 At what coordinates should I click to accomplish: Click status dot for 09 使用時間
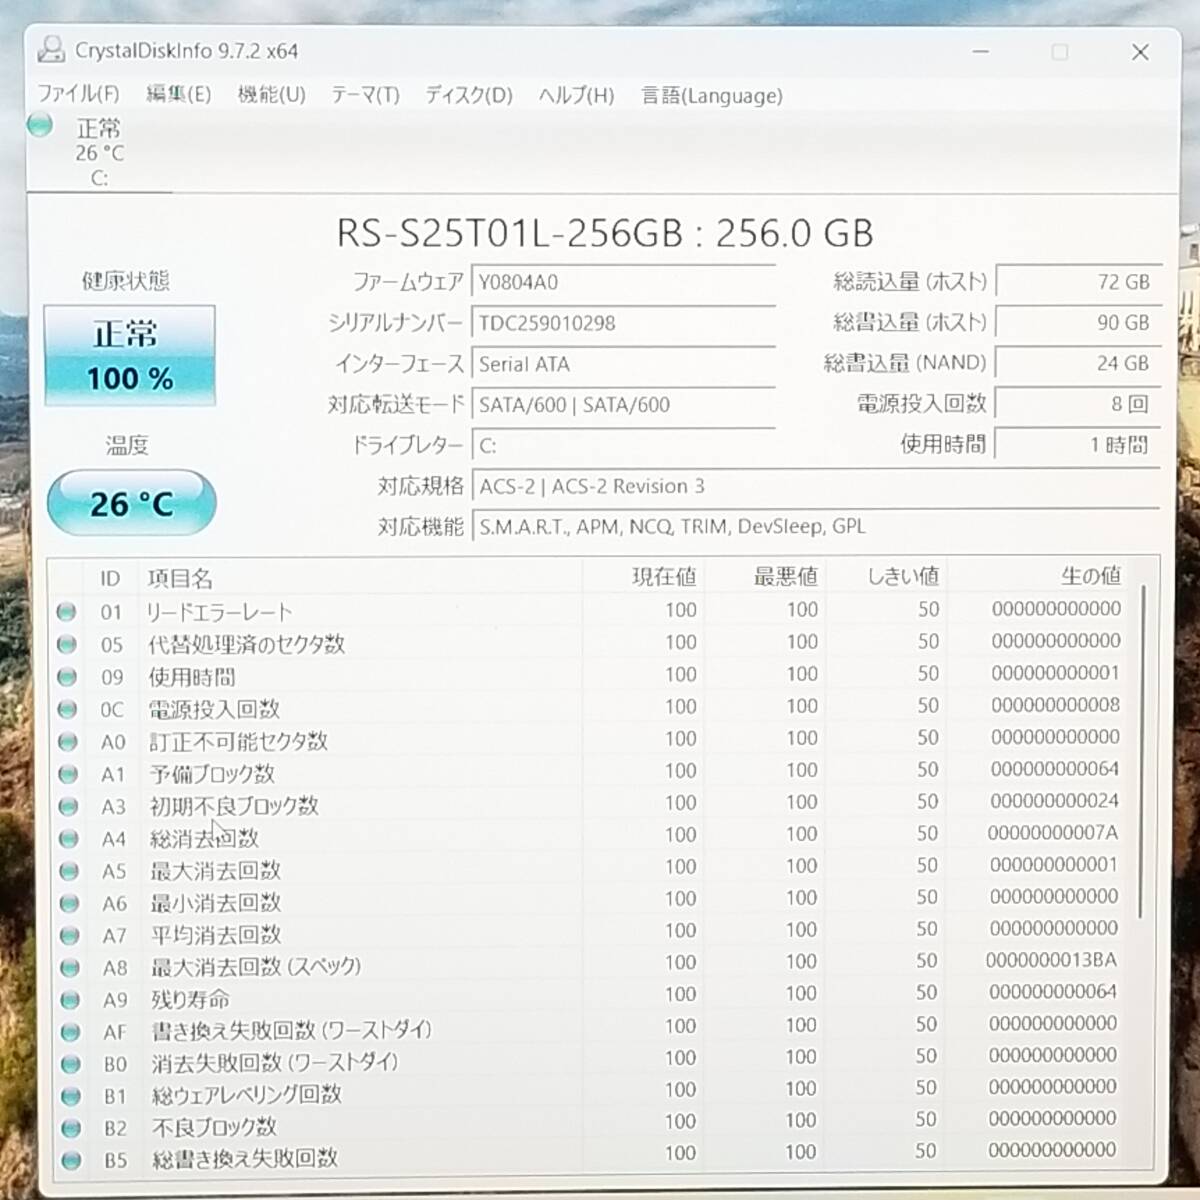pos(67,677)
